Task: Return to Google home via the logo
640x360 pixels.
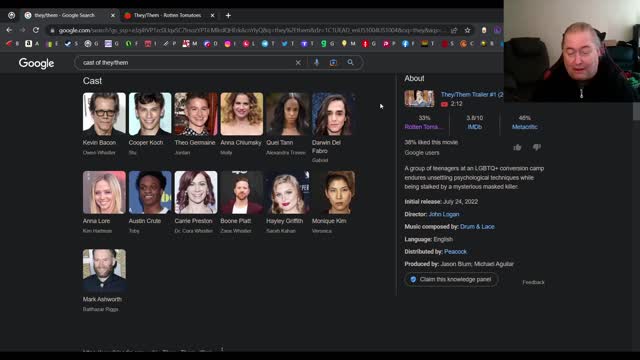Action: 36,63
